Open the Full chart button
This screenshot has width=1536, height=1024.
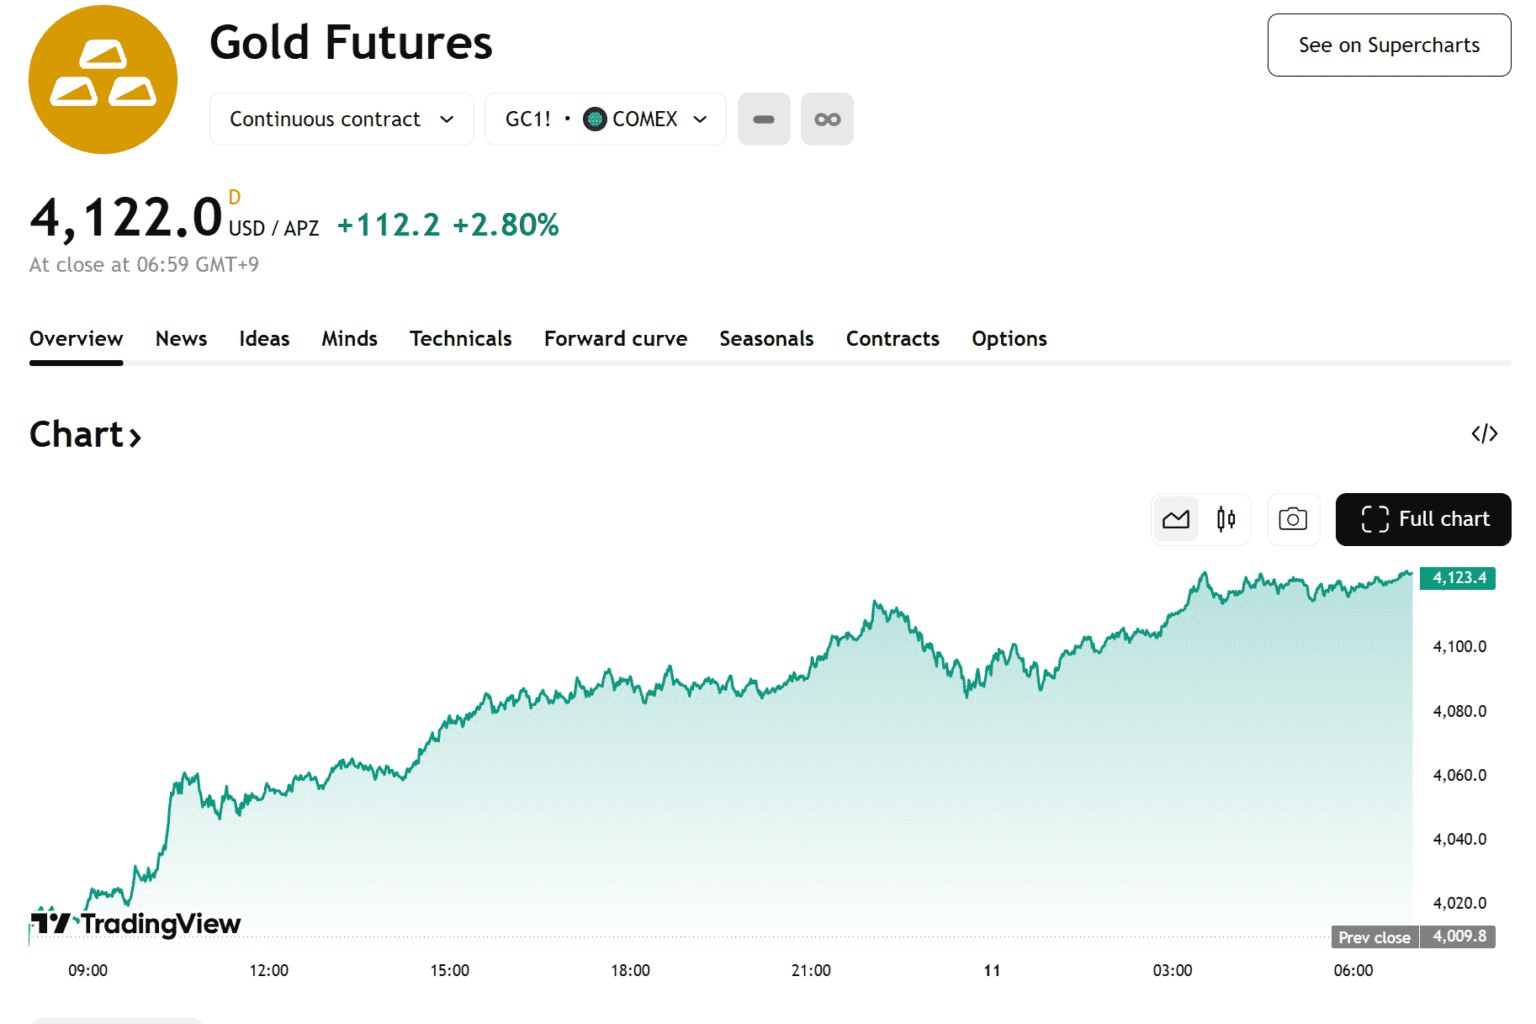1423,519
